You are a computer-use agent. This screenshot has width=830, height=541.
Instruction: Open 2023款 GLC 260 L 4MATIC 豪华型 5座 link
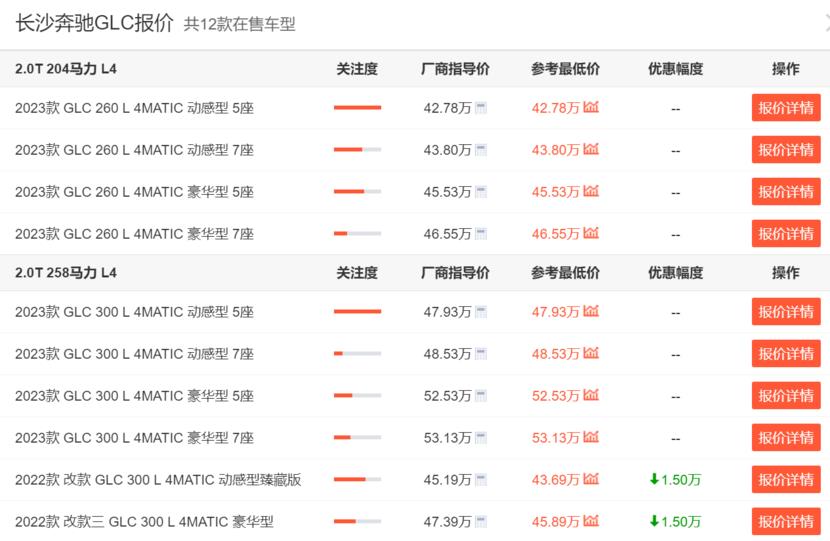(x=134, y=192)
